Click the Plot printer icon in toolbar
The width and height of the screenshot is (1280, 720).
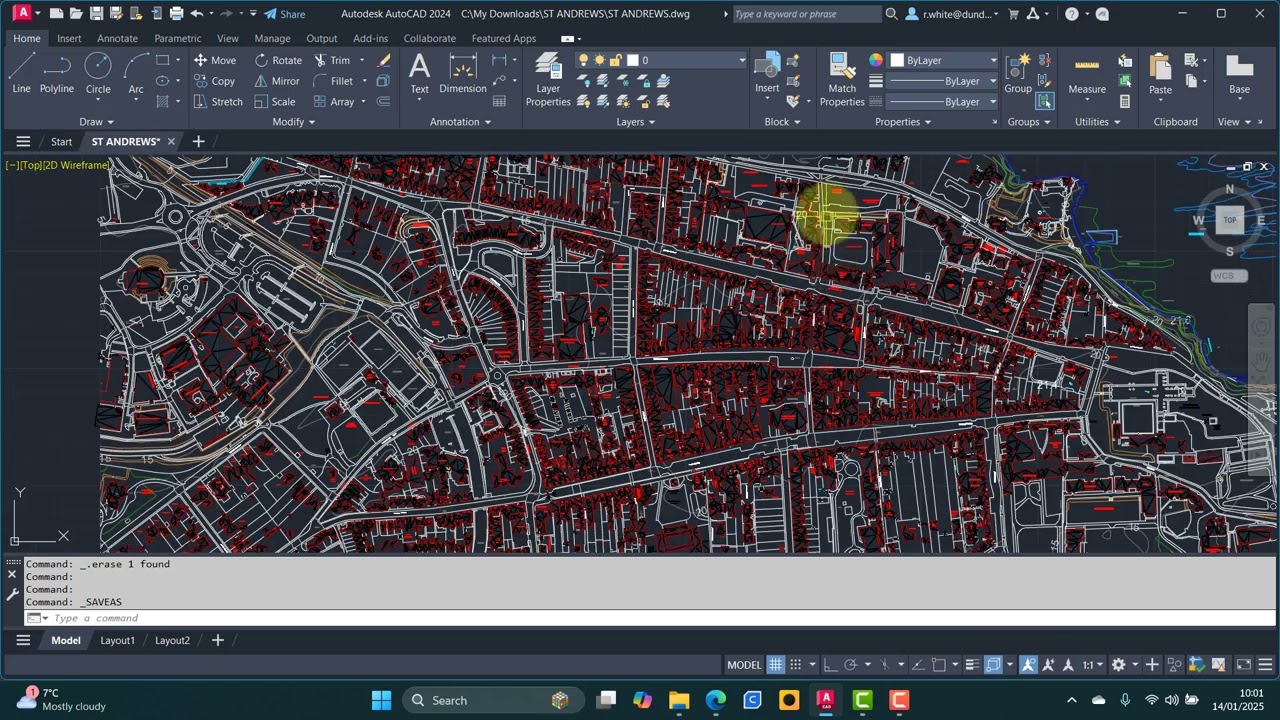tap(176, 14)
